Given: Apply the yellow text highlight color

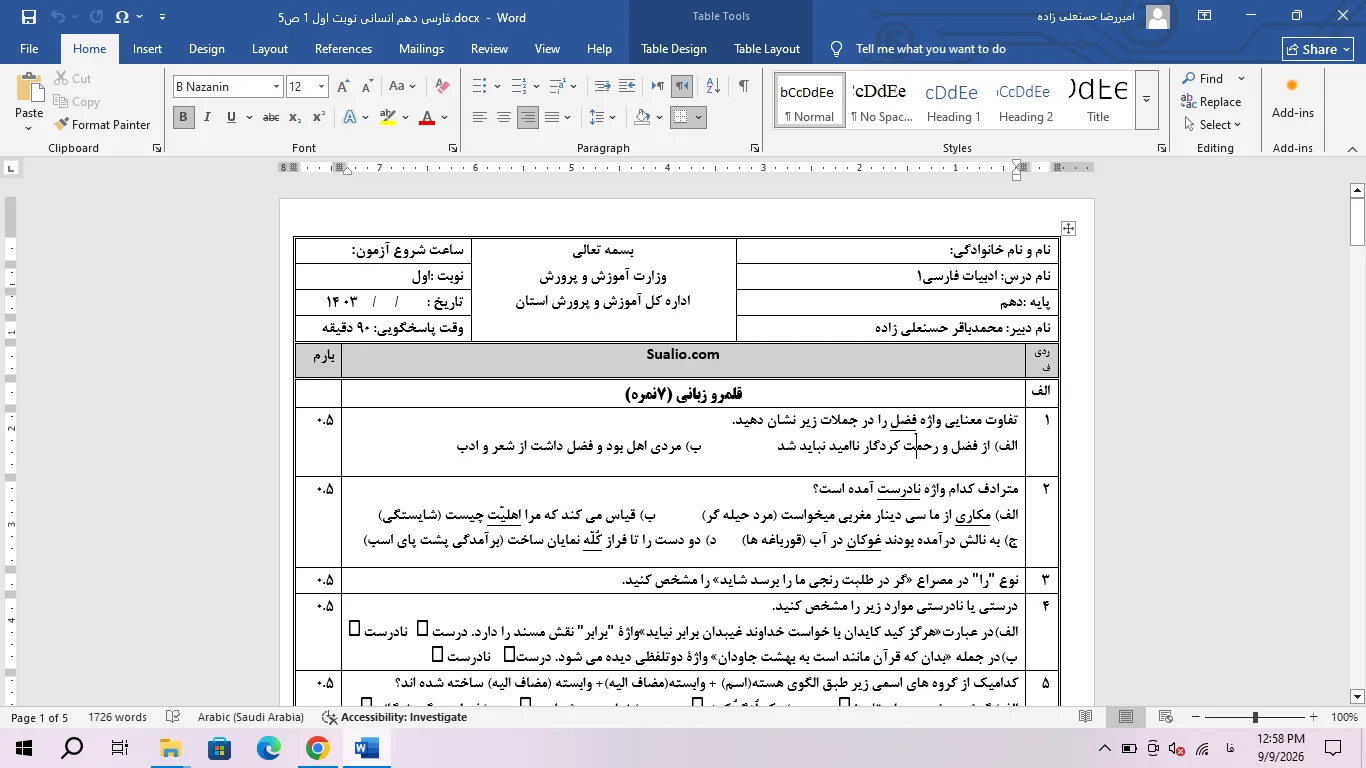Looking at the screenshot, I should (x=387, y=117).
